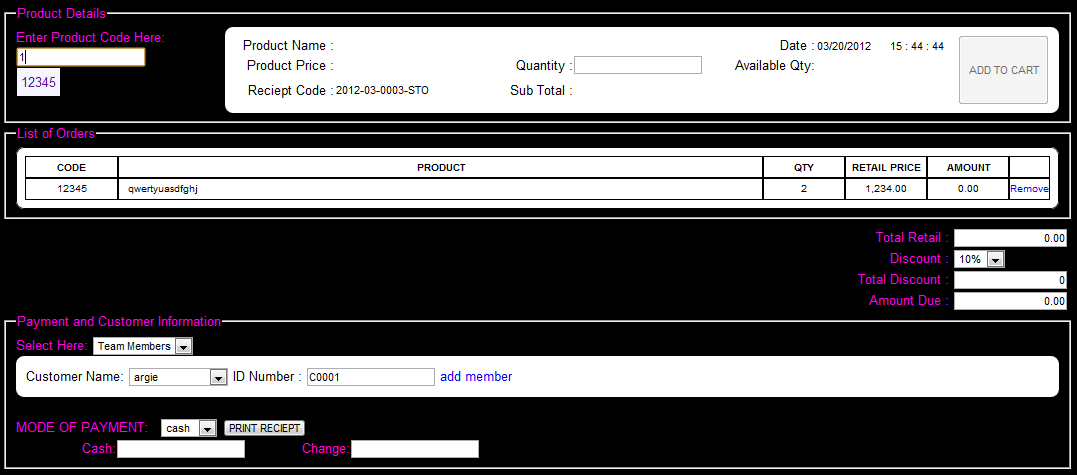Viewport: 1077px width, 475px height.
Task: Open the Customer Name dropdown showing argie
Action: [178, 377]
